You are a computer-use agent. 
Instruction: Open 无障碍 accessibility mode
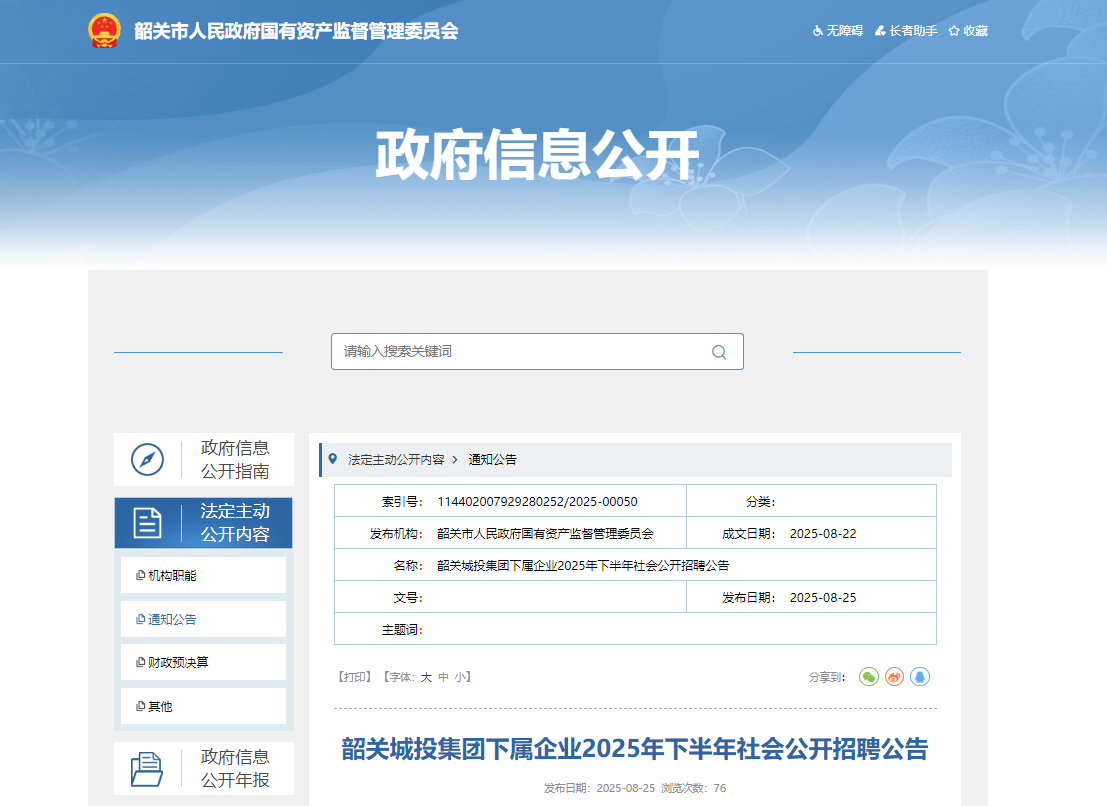point(838,31)
